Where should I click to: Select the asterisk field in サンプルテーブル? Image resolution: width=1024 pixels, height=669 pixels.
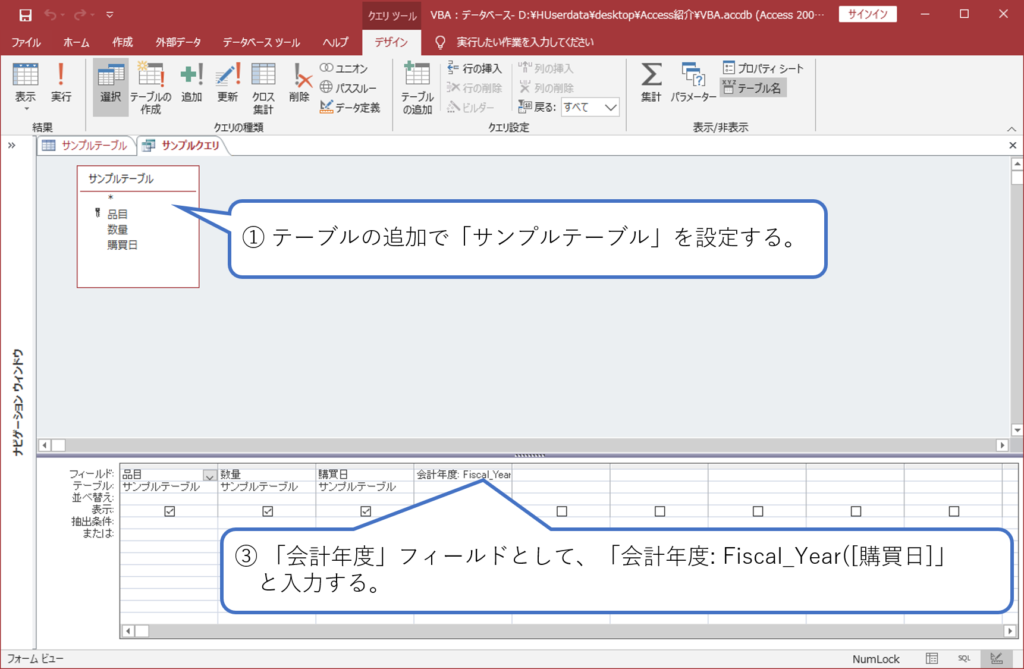(x=110, y=198)
